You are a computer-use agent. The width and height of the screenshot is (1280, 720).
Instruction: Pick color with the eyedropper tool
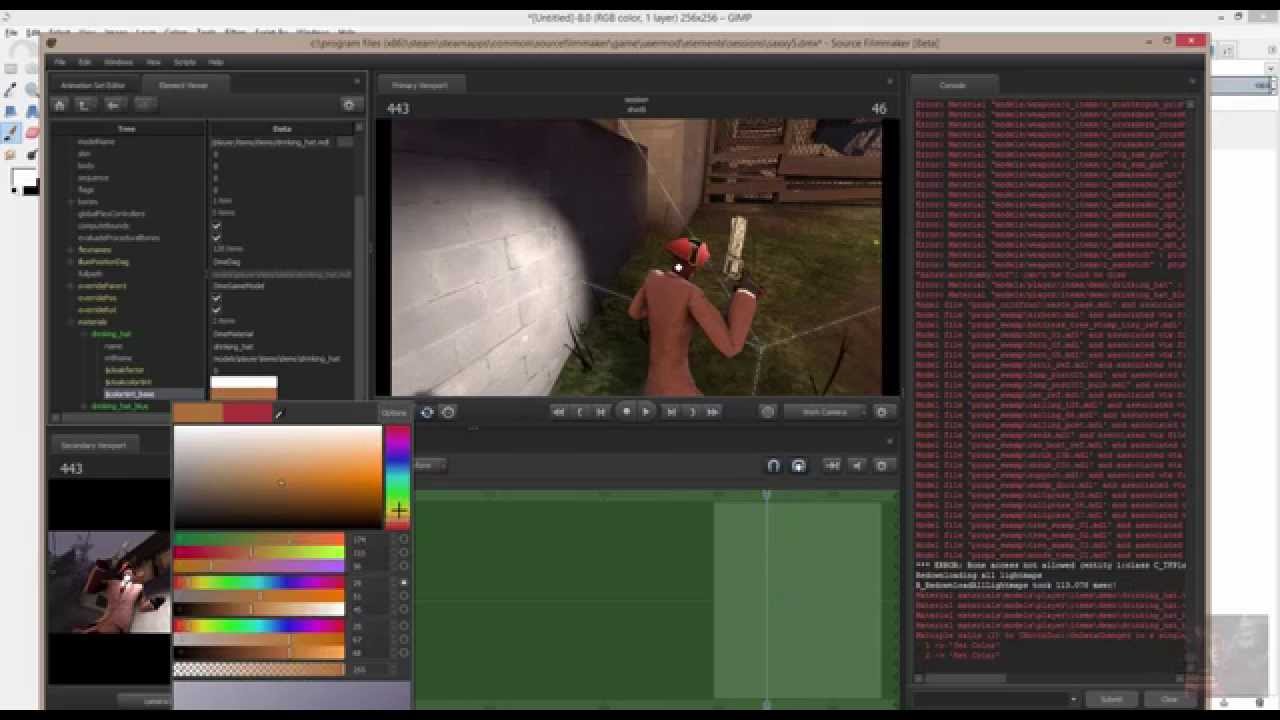point(279,414)
